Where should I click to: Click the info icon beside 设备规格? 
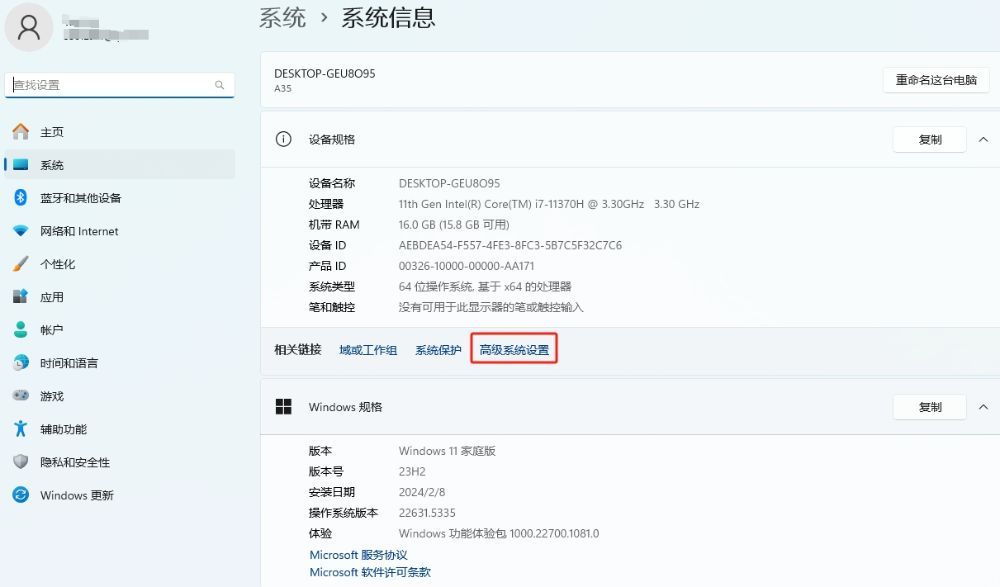(x=283, y=139)
